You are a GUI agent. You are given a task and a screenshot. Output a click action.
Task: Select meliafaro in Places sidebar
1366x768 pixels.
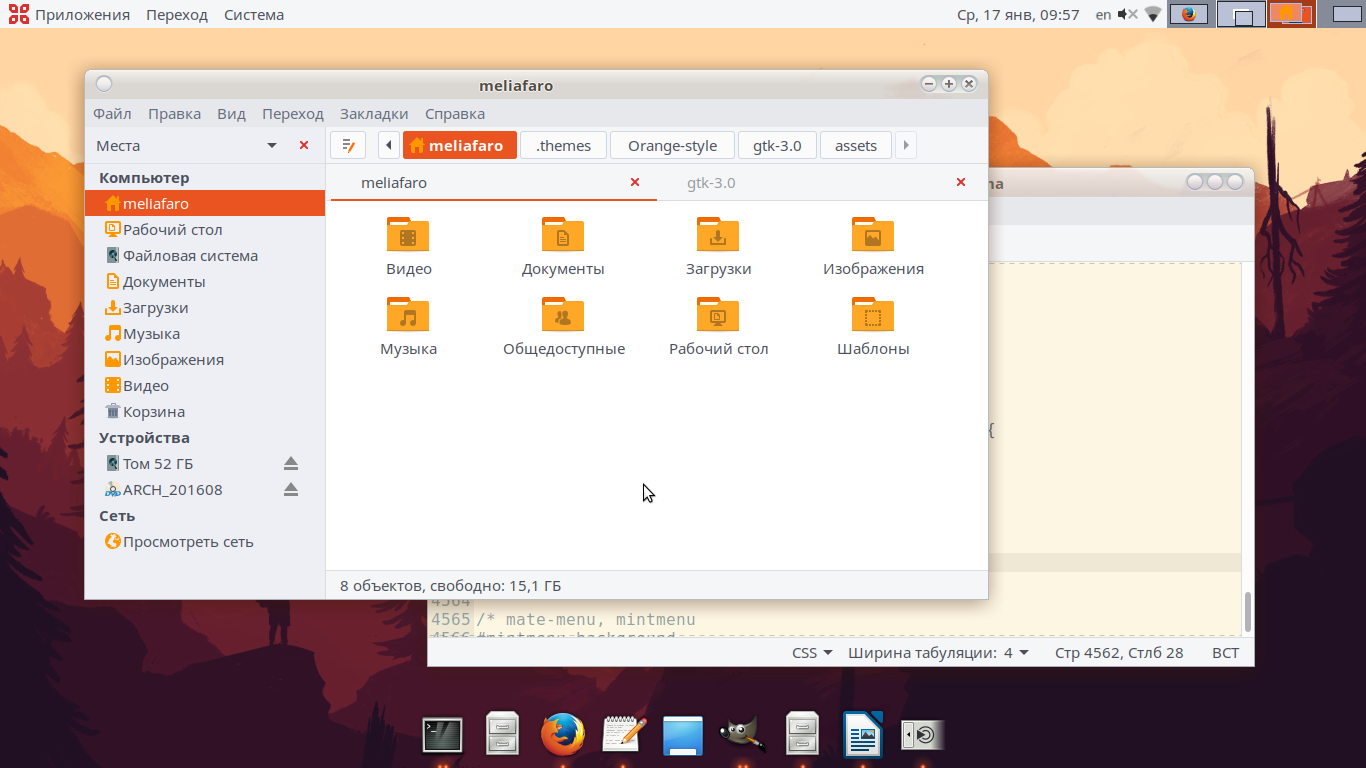(x=205, y=204)
